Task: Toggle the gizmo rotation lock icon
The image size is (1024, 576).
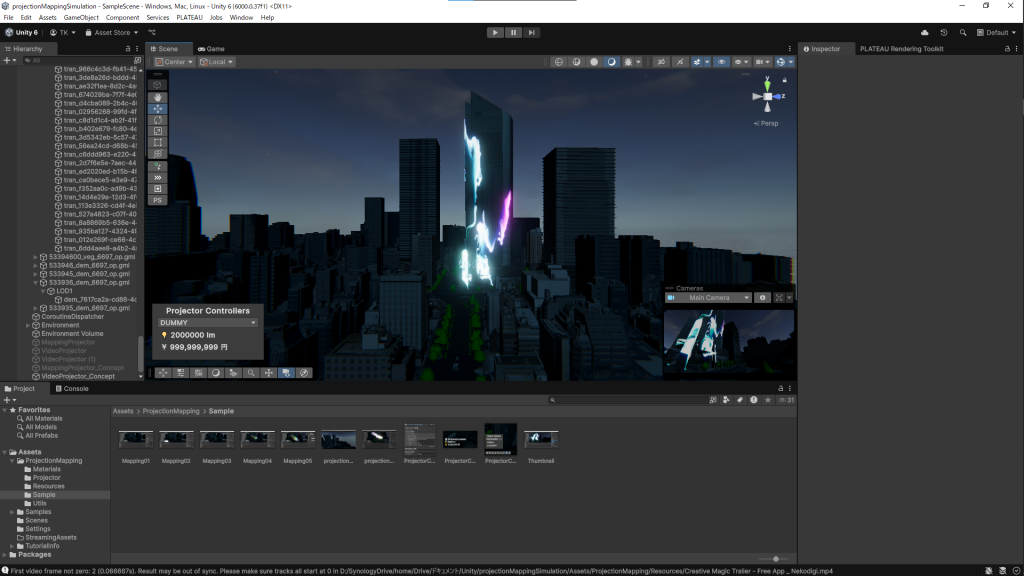Action: (784, 80)
